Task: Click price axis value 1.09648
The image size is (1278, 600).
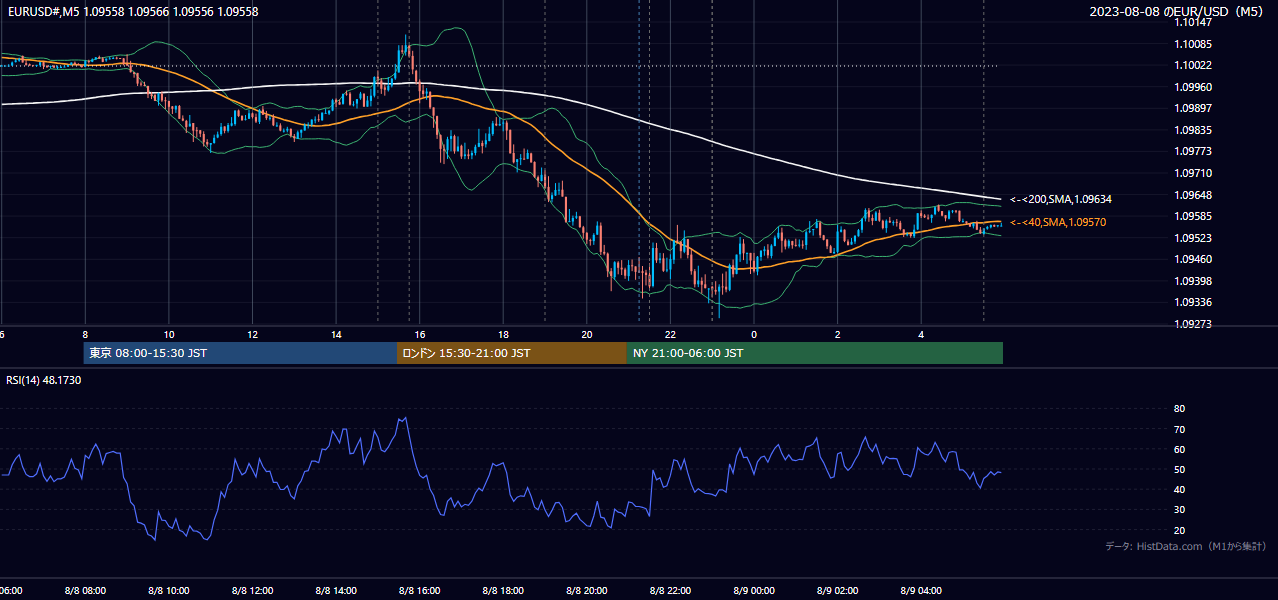Action: [1193, 195]
